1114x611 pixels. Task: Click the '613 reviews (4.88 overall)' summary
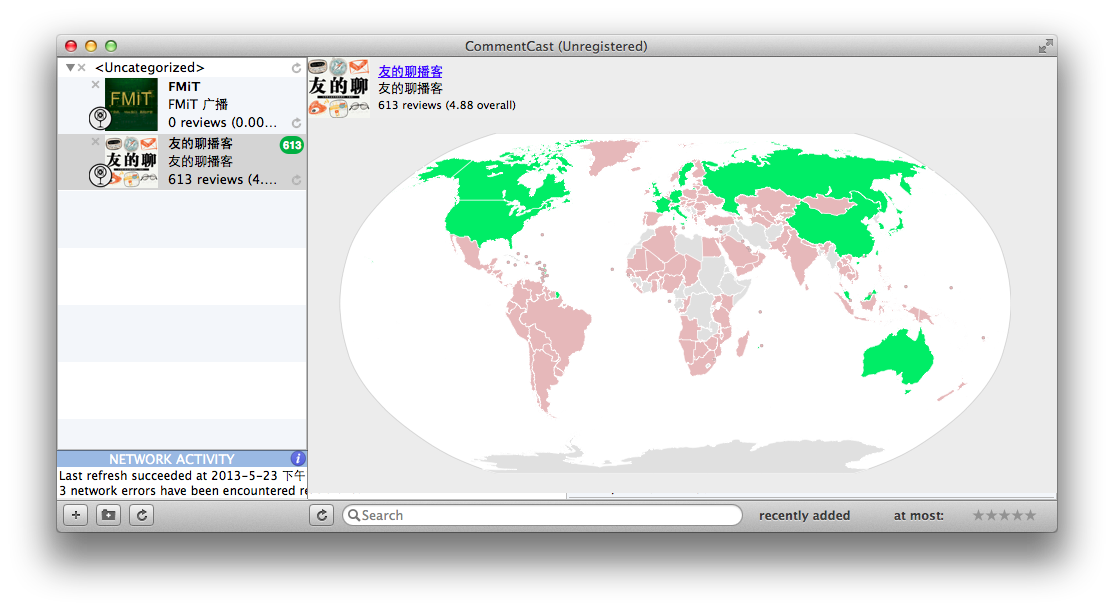click(x=447, y=105)
